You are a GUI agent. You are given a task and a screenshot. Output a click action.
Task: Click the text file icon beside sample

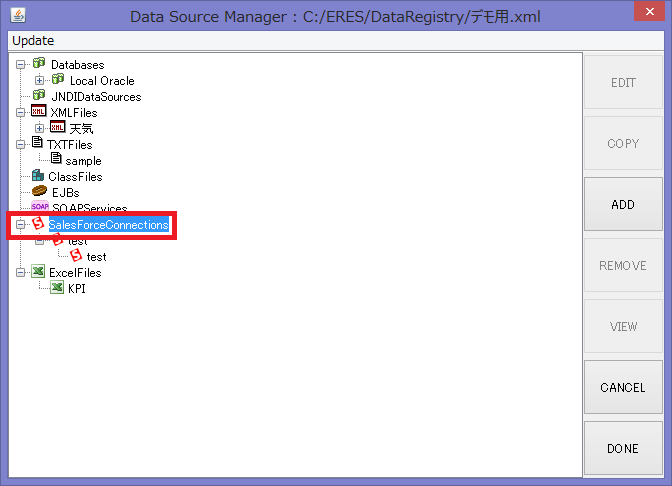[x=56, y=159]
